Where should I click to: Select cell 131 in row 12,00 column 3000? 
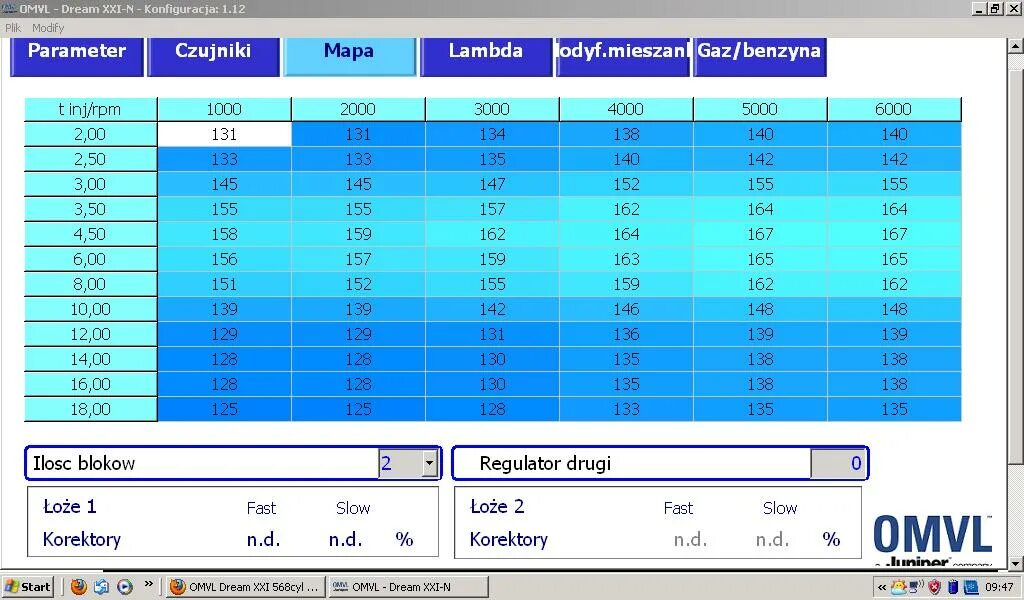tap(492, 334)
